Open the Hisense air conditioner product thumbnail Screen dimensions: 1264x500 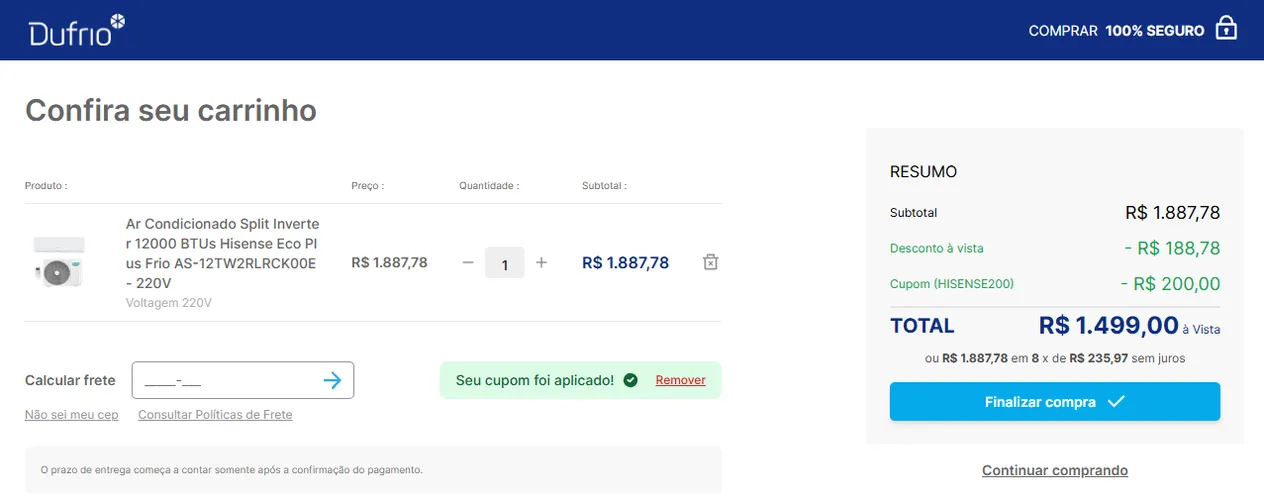(x=59, y=262)
